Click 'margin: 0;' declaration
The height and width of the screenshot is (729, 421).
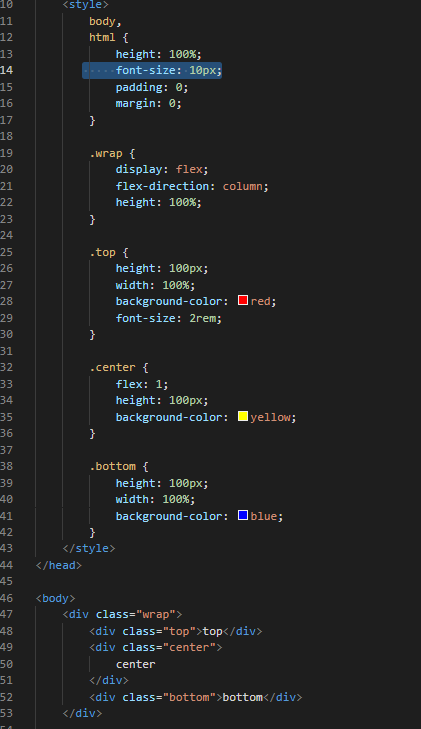(149, 103)
